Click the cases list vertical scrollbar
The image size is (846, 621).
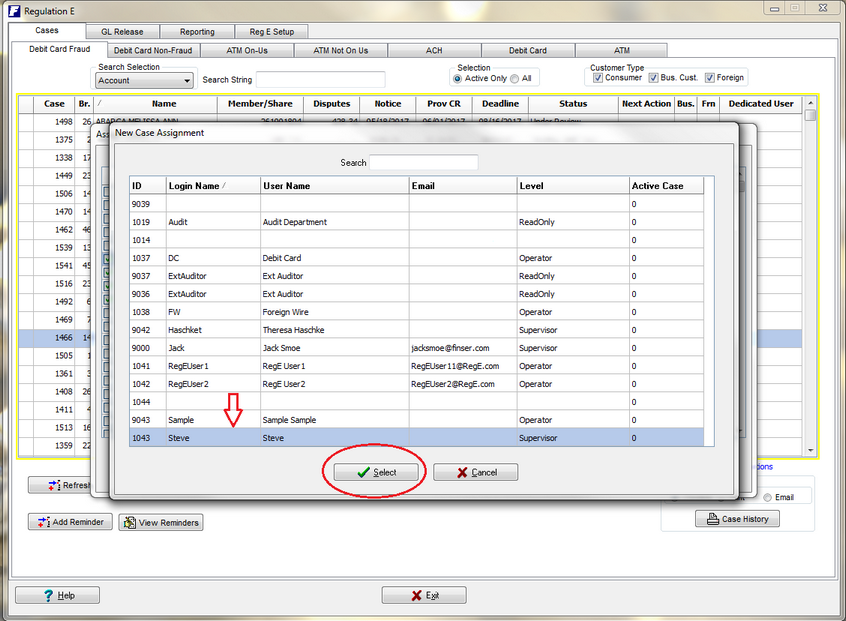[811, 280]
